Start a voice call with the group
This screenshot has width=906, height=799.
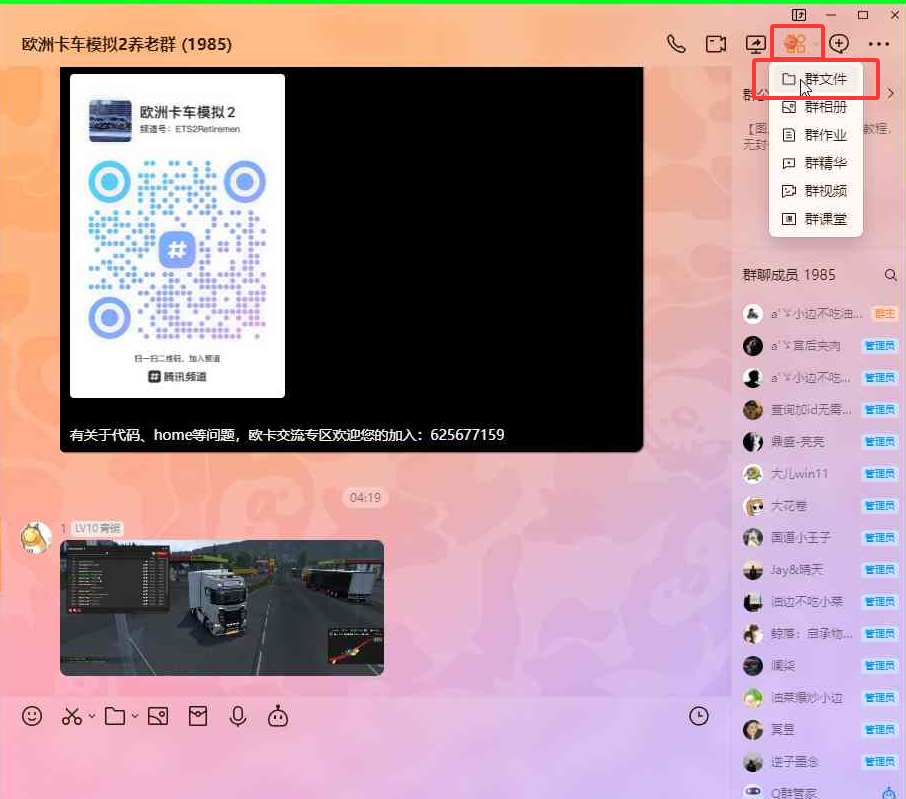(x=676, y=44)
